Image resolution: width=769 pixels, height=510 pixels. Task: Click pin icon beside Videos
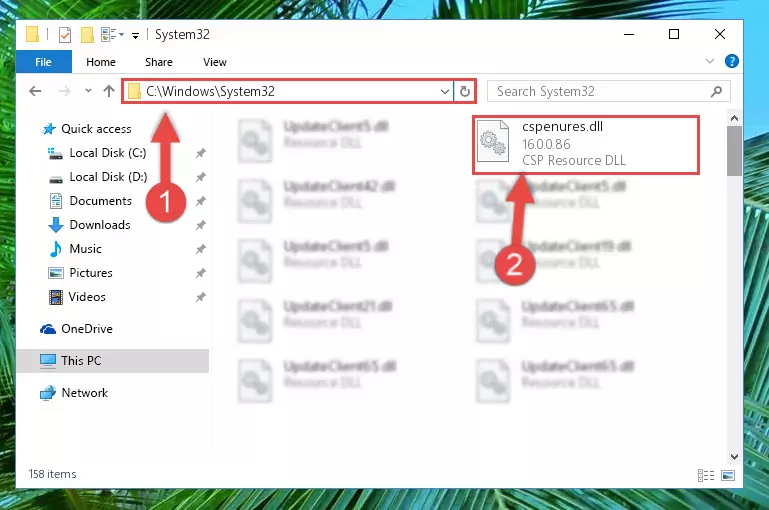click(201, 297)
